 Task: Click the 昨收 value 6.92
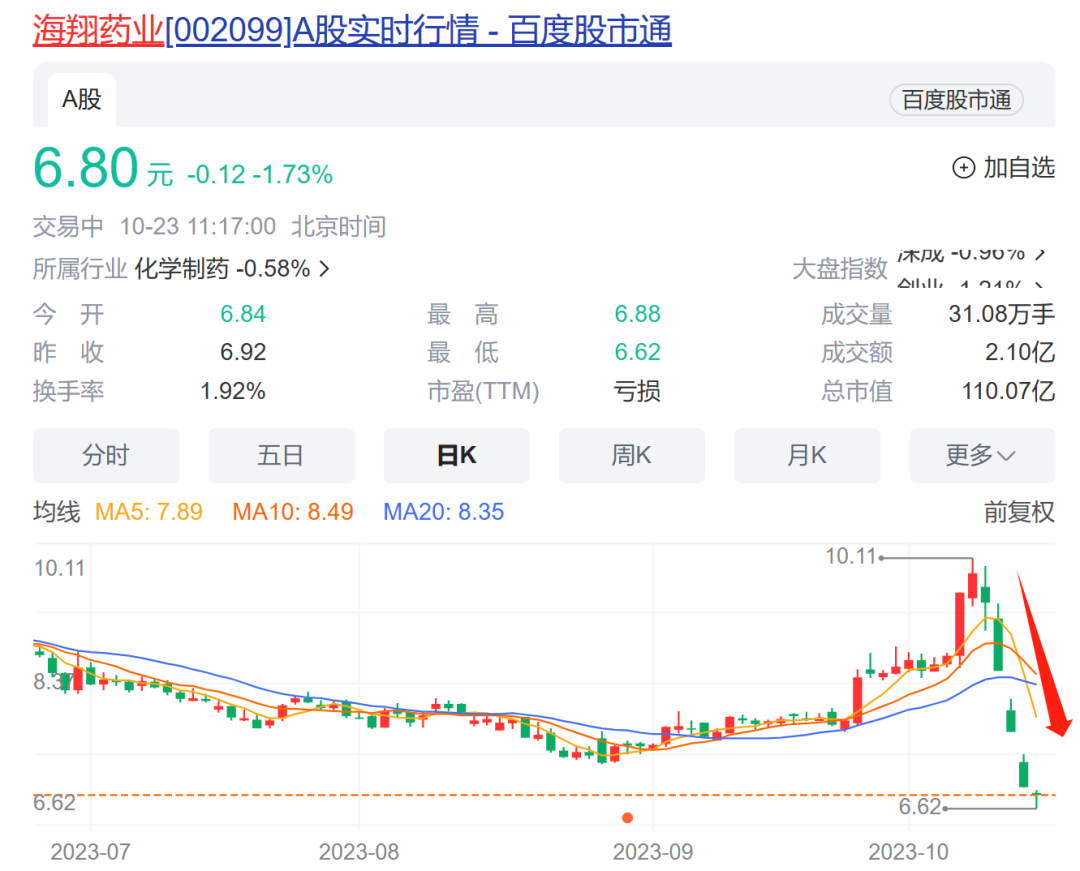pyautogui.click(x=242, y=352)
